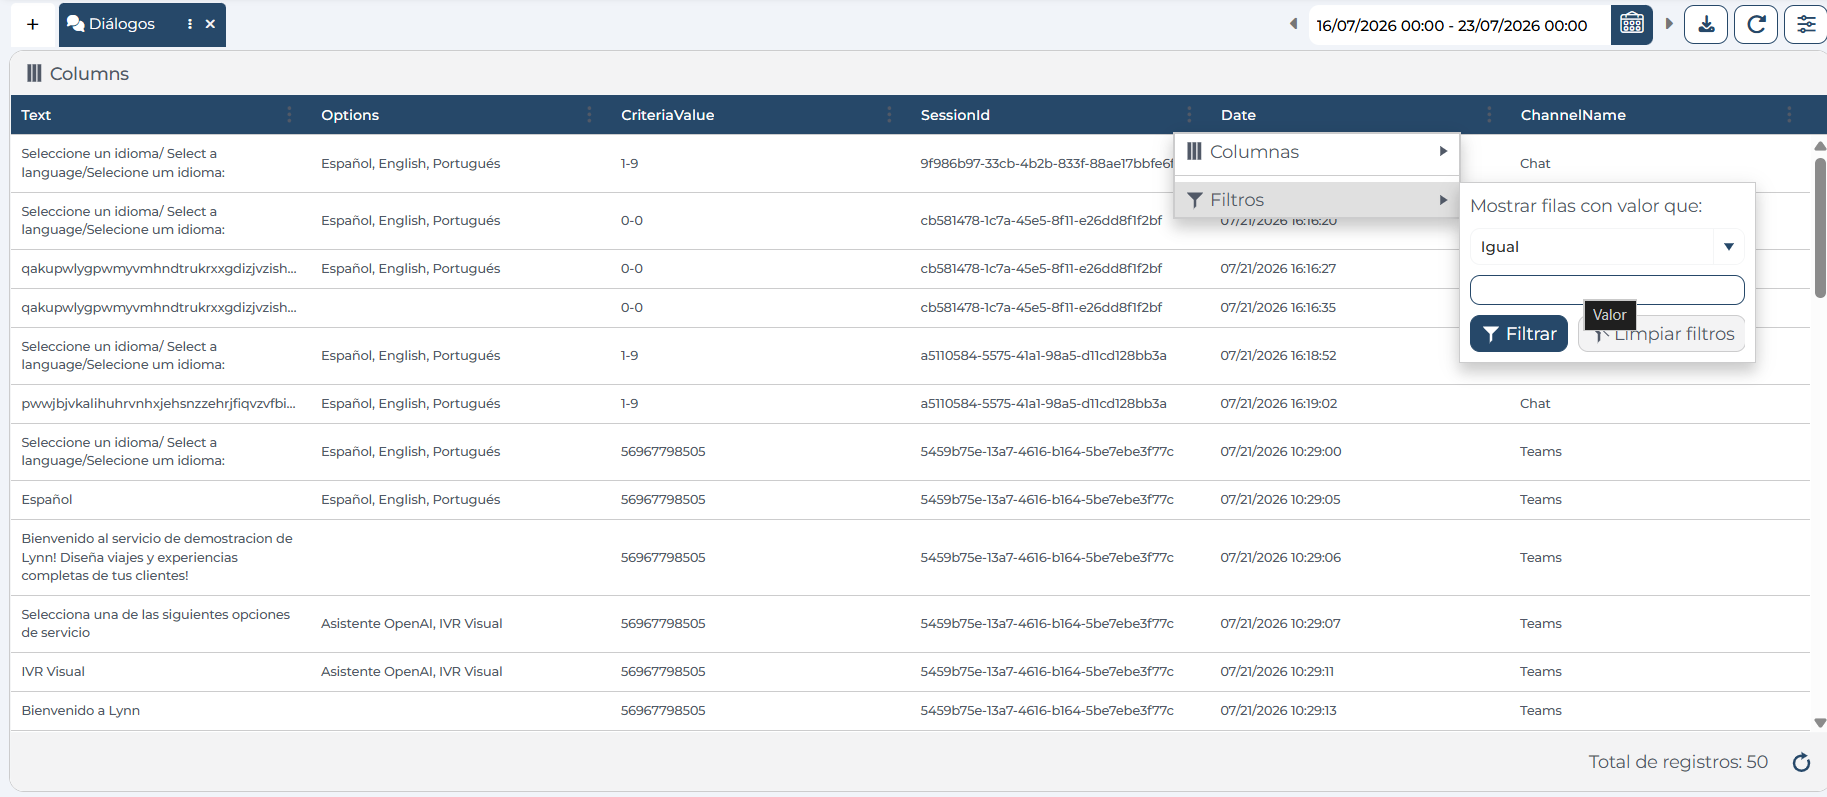Open the Igual operator dropdown
Screen dimensions: 1827x797
[1607, 247]
